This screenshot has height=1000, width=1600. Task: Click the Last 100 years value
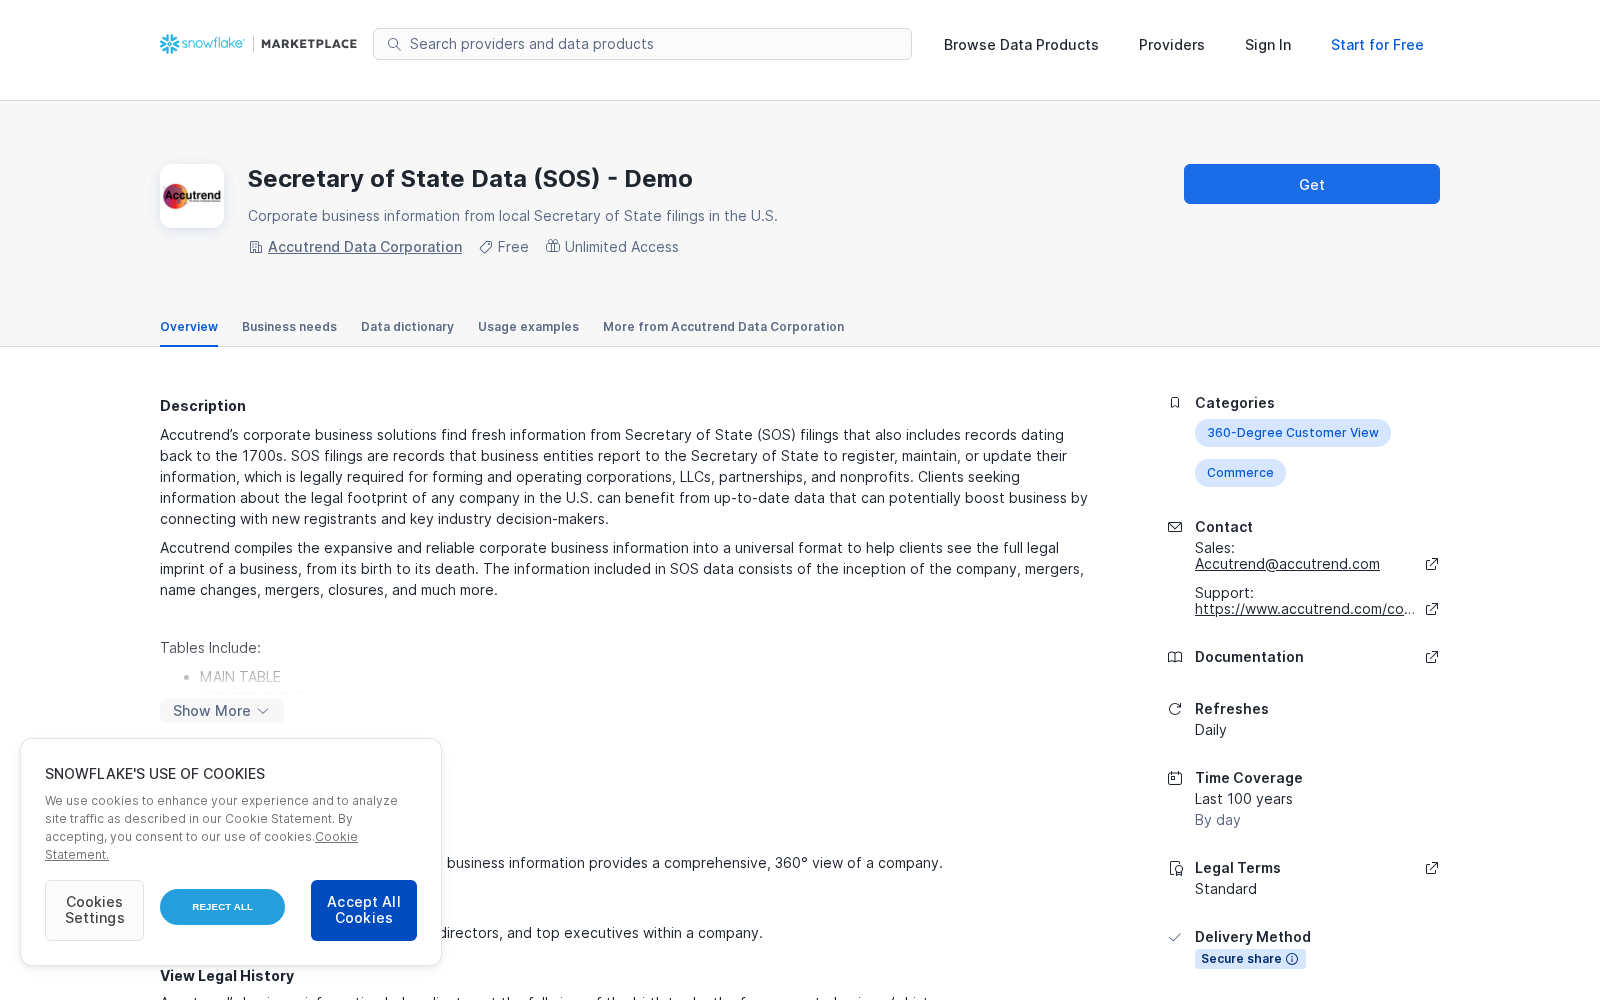click(1244, 799)
